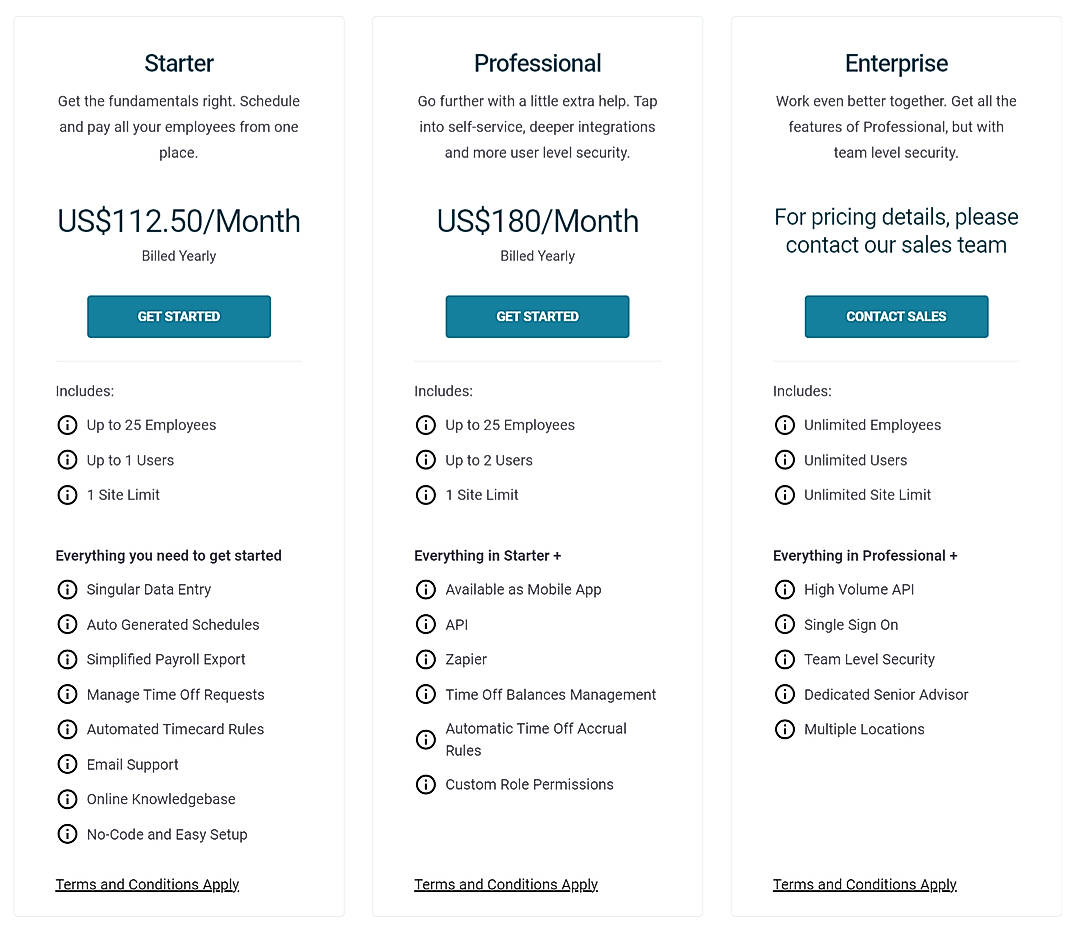1070x927 pixels.
Task: Click the info icon beside Email Support
Action: coord(67,765)
